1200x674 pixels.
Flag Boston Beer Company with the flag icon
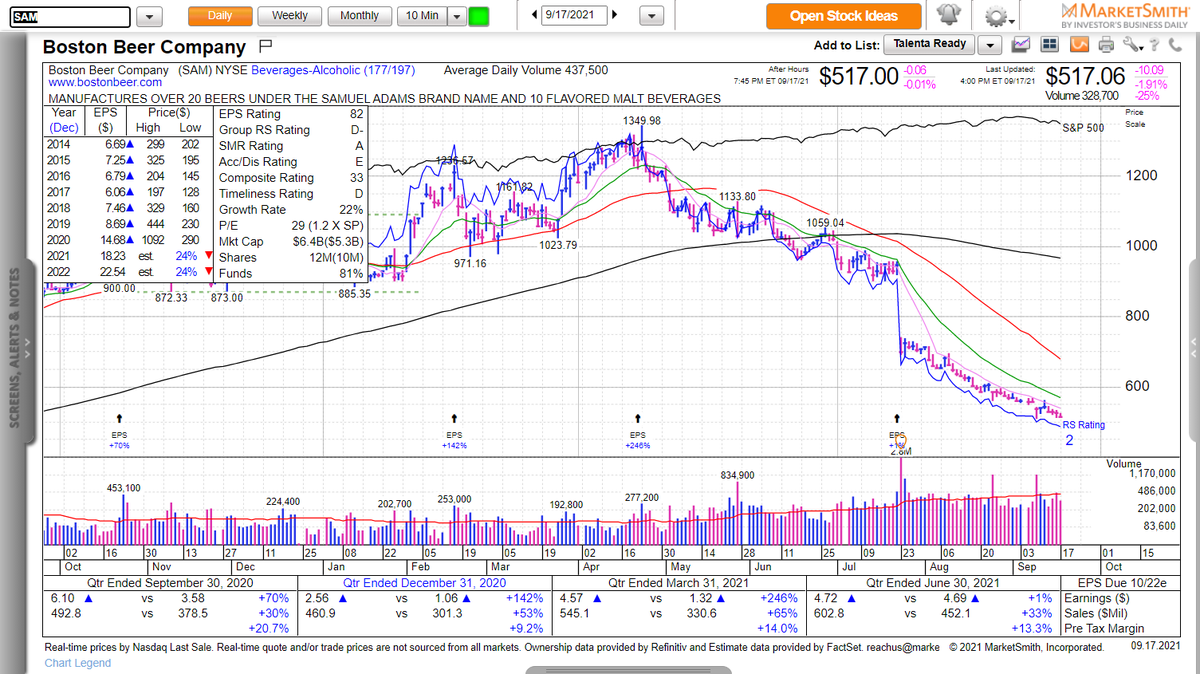(265, 46)
